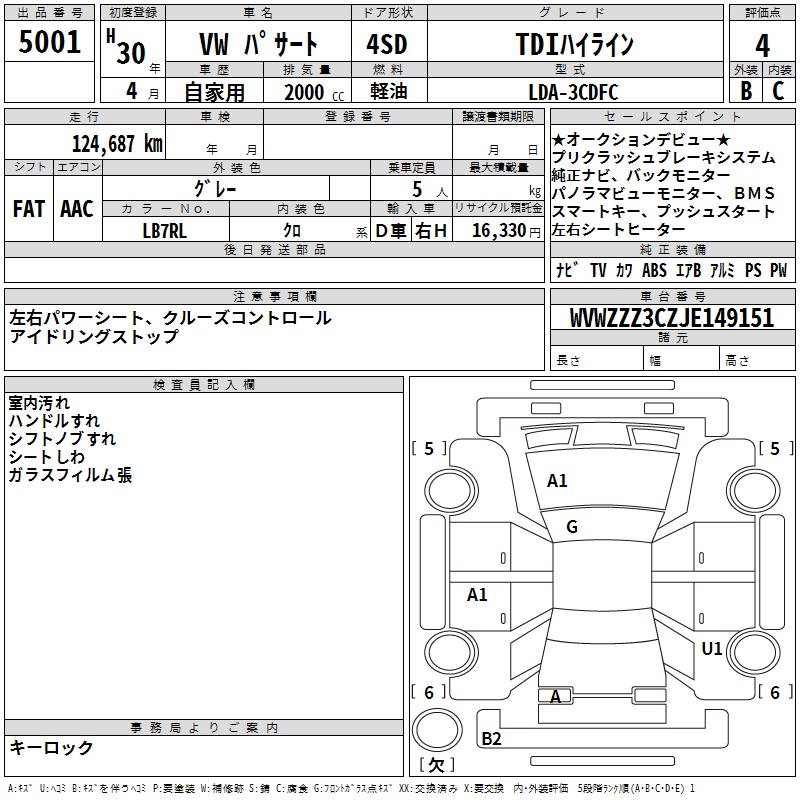Click A1 mark on the hood
Viewport: 800px width, 800px height.
(557, 481)
